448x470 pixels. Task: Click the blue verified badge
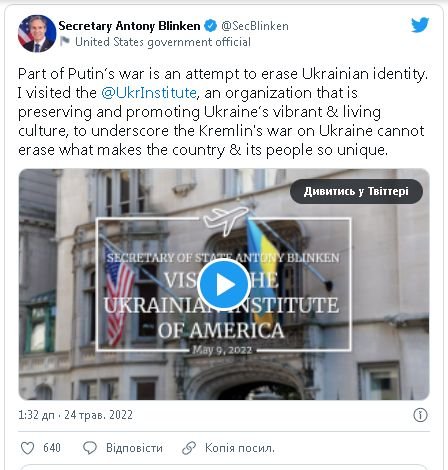point(210,26)
